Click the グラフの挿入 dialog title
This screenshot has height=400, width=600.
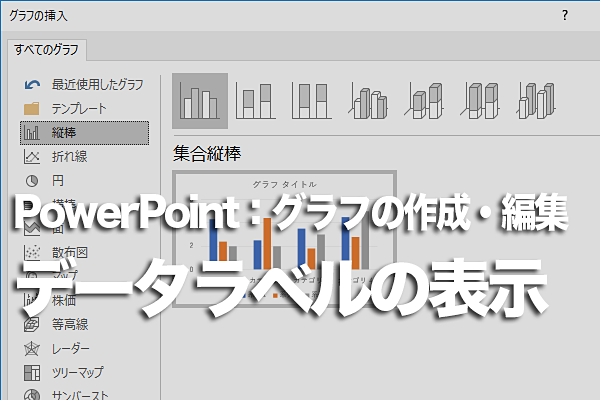38,16
